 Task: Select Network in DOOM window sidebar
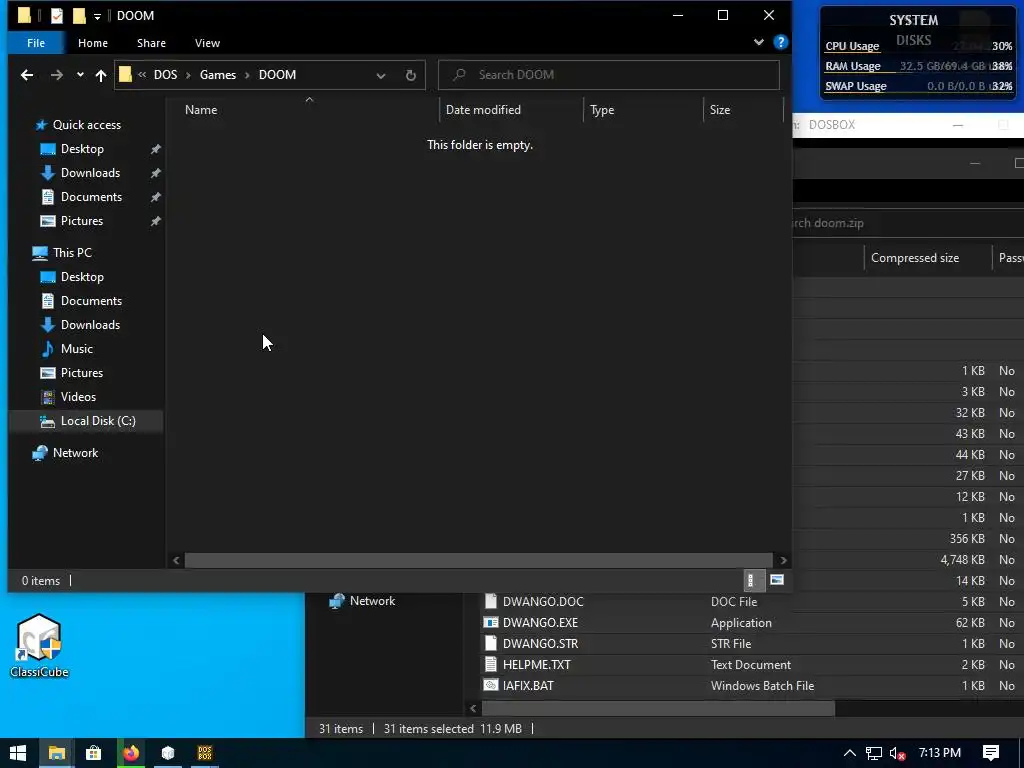pos(75,453)
